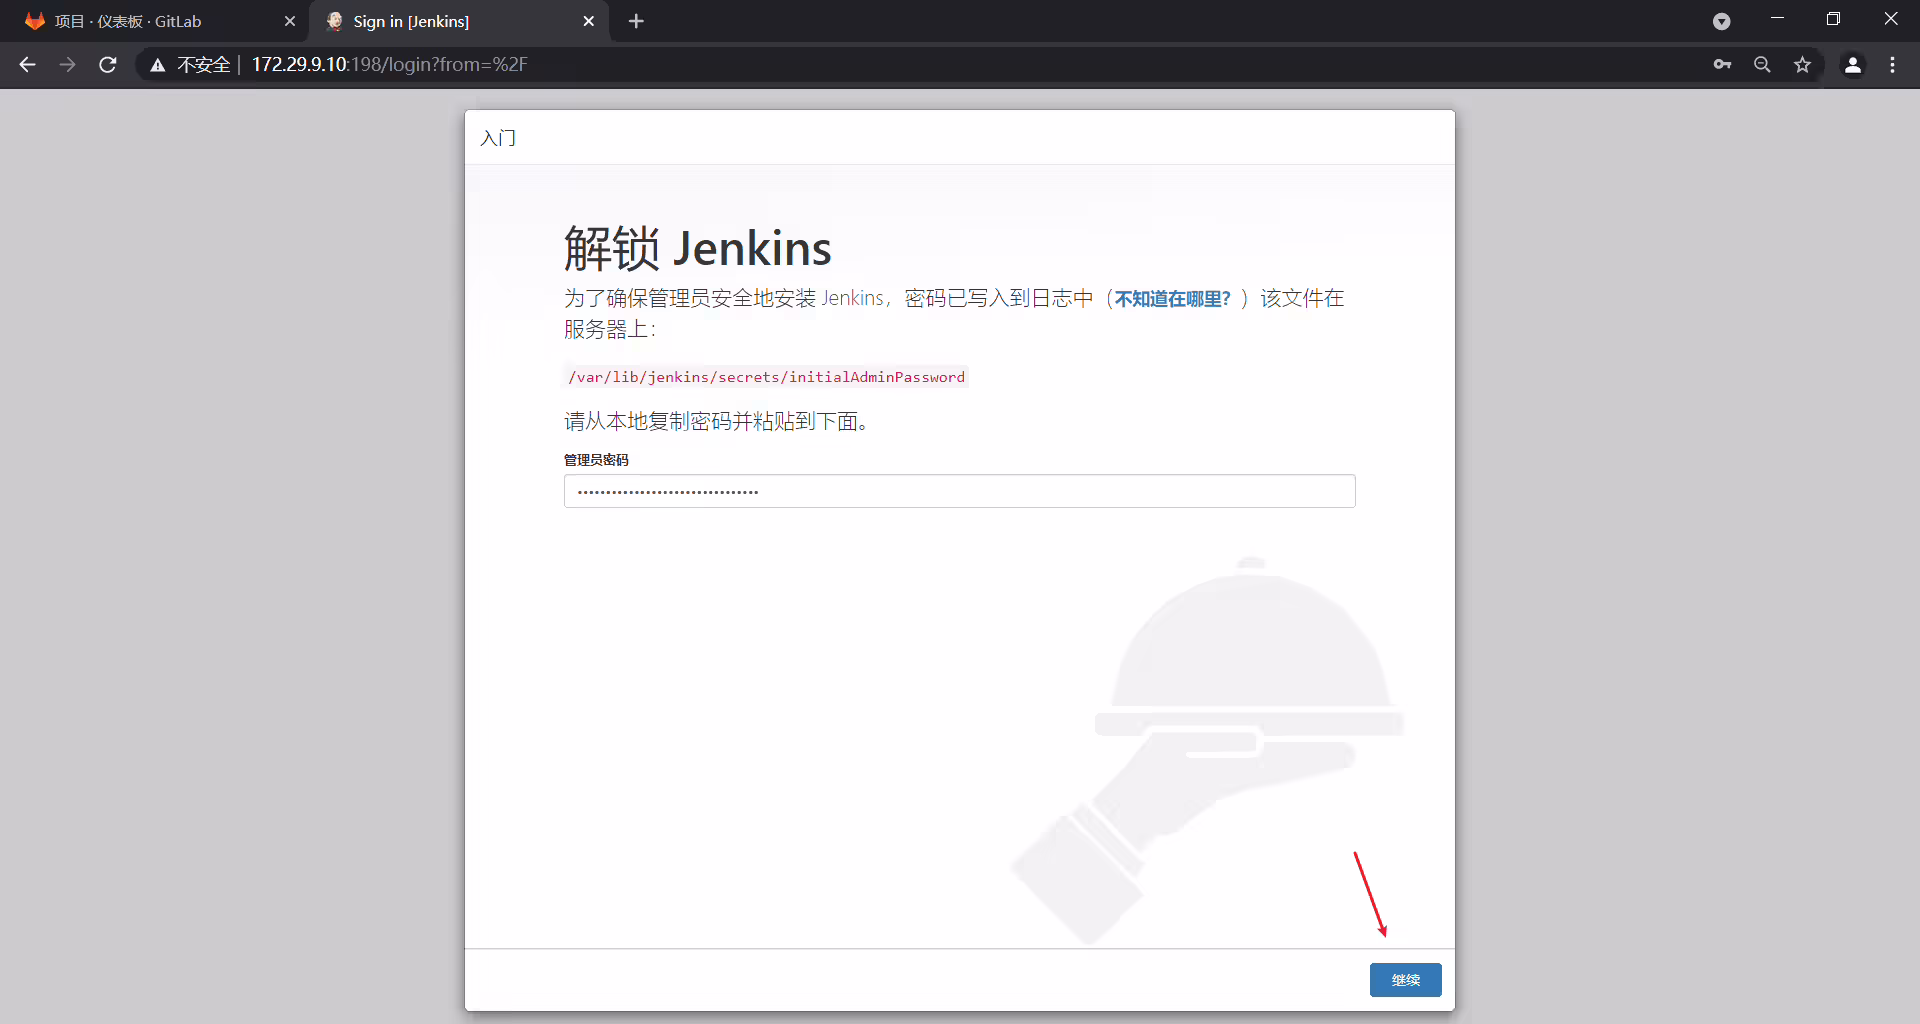Close the GitLab tab

click(290, 21)
